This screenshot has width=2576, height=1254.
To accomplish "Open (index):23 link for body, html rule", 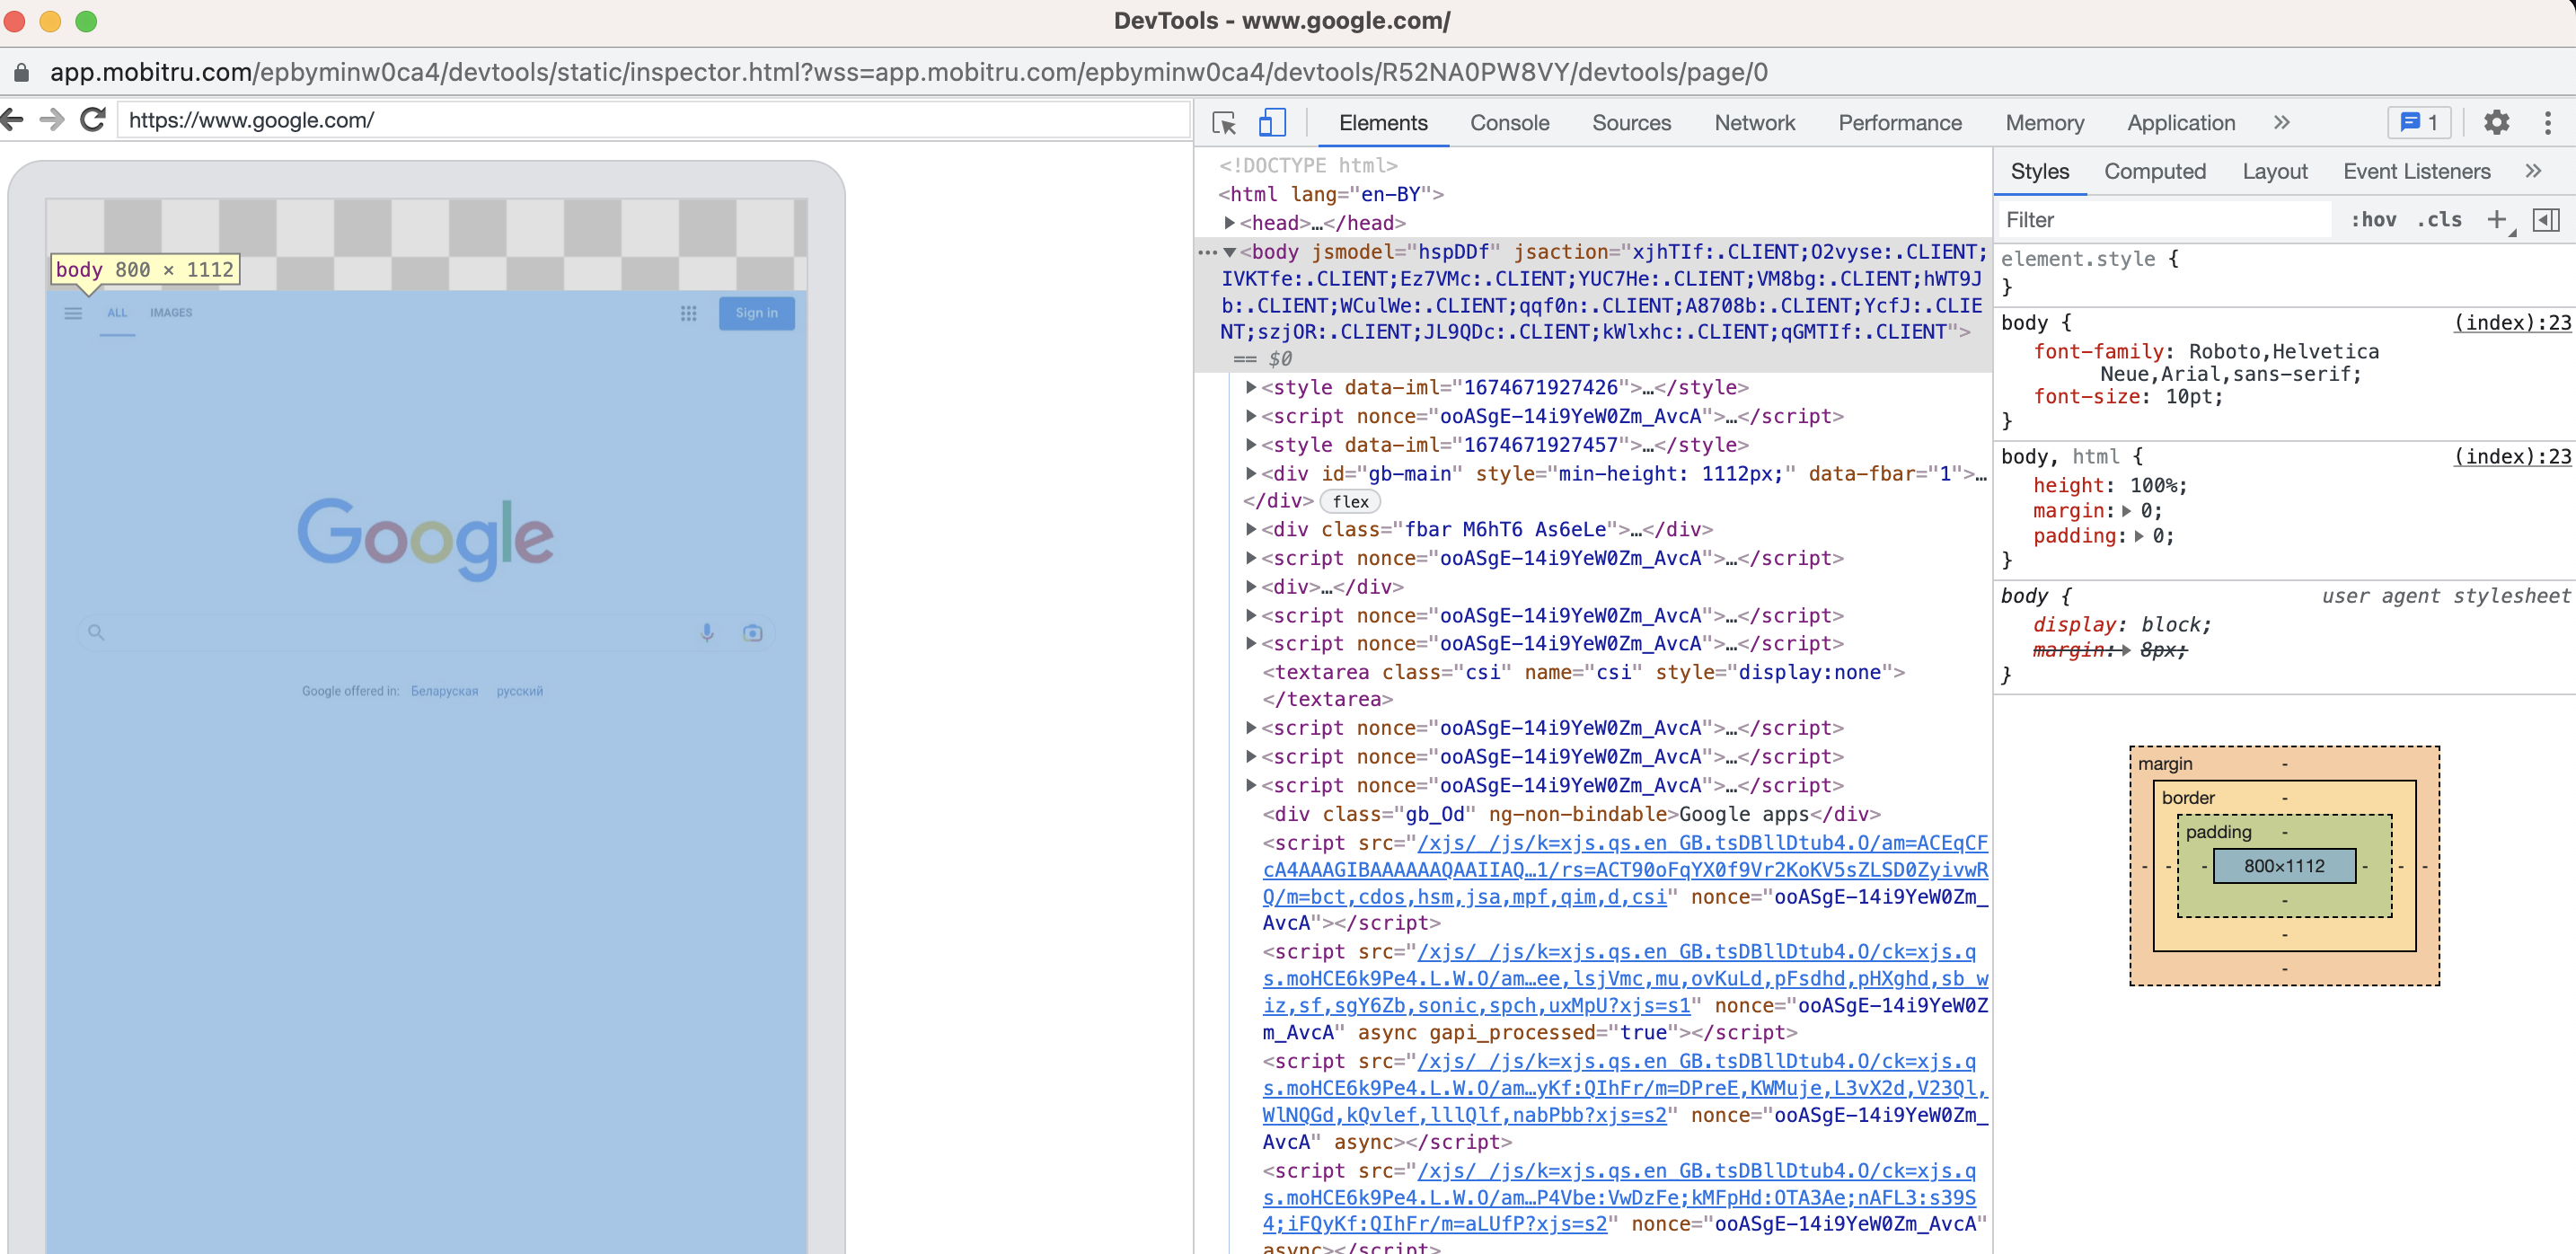I will pyautogui.click(x=2511, y=457).
